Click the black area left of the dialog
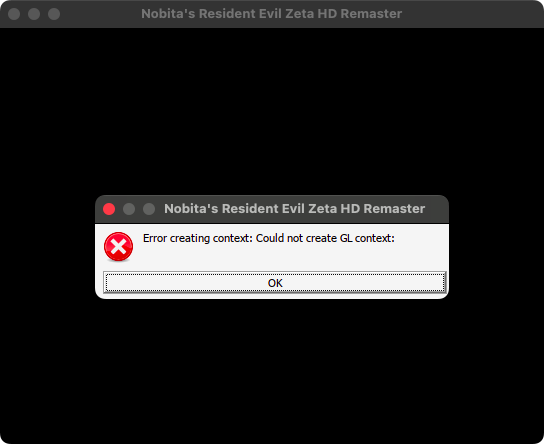544x444 pixels. (x=47, y=247)
